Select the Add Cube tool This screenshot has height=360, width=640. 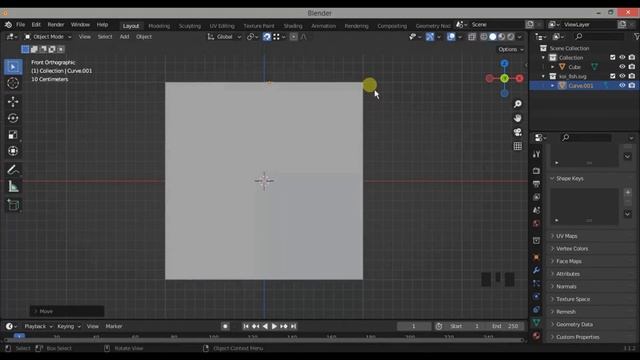click(x=13, y=205)
